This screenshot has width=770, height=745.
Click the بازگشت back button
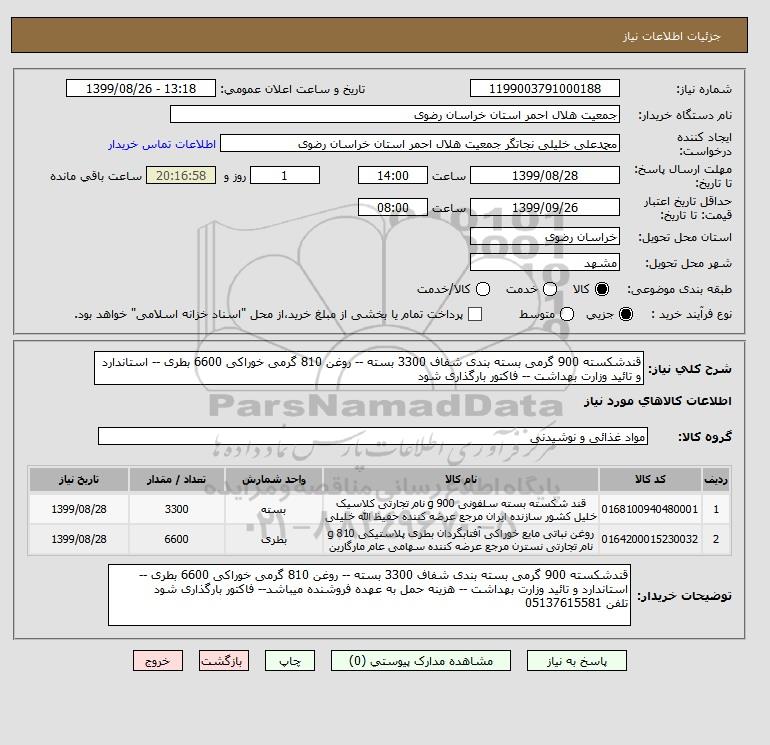224,661
